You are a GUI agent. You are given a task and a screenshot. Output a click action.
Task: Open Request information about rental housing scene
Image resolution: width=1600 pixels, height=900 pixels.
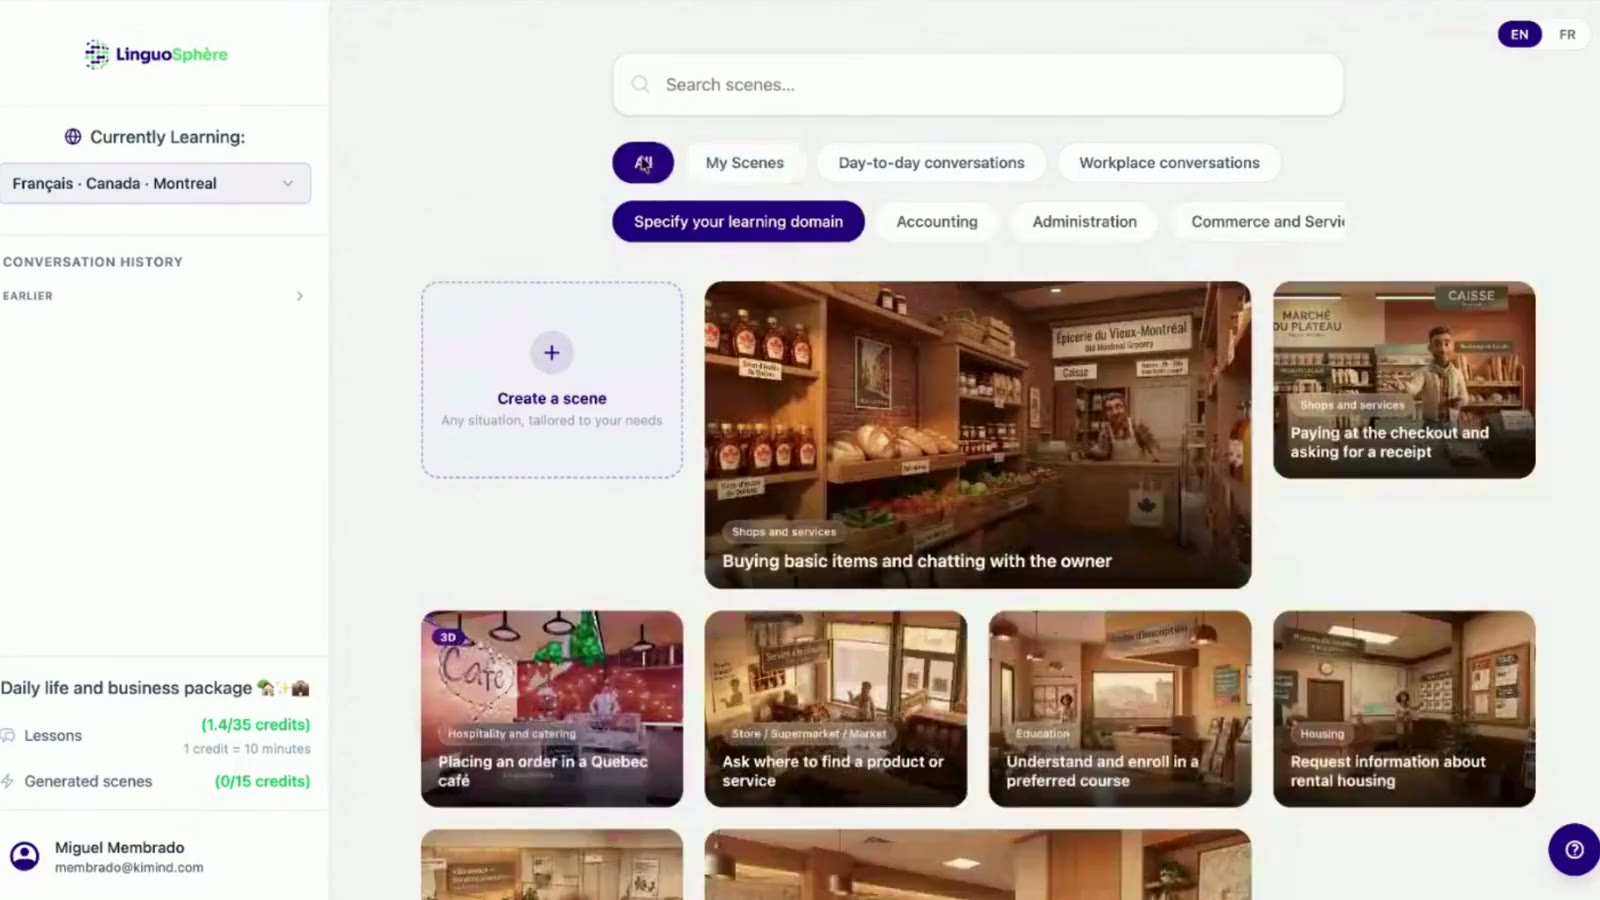[1404, 709]
